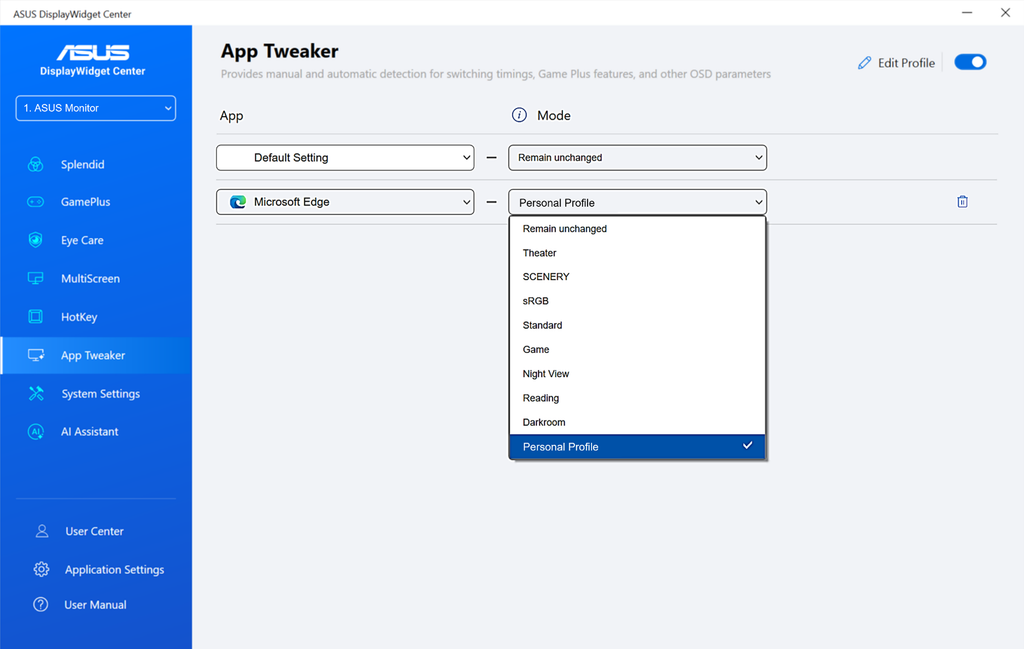
Task: Open the System Settings tools icon
Action: tap(36, 394)
